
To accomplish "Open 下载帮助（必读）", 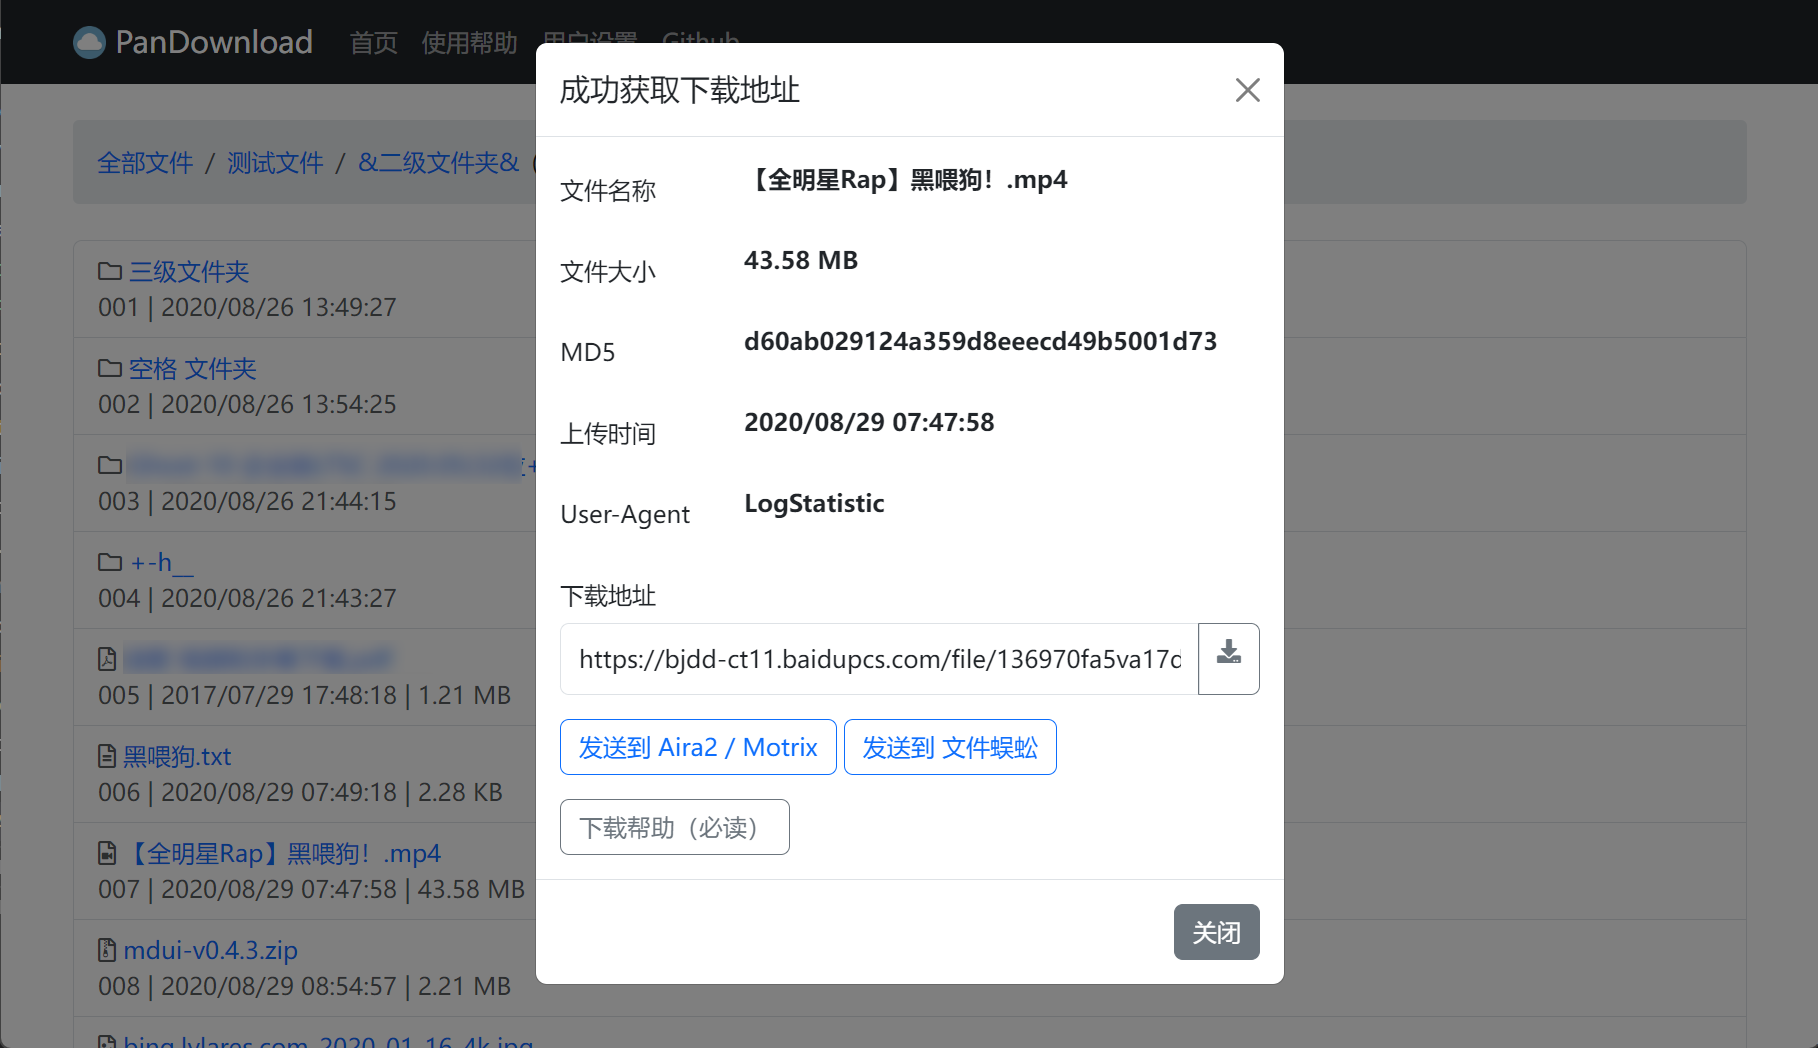I will pyautogui.click(x=674, y=827).
